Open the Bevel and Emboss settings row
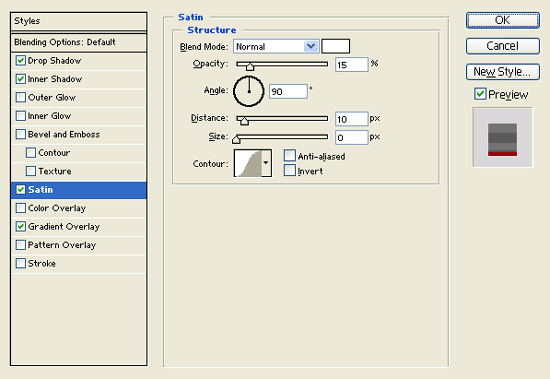This screenshot has height=379, width=550. [x=79, y=134]
